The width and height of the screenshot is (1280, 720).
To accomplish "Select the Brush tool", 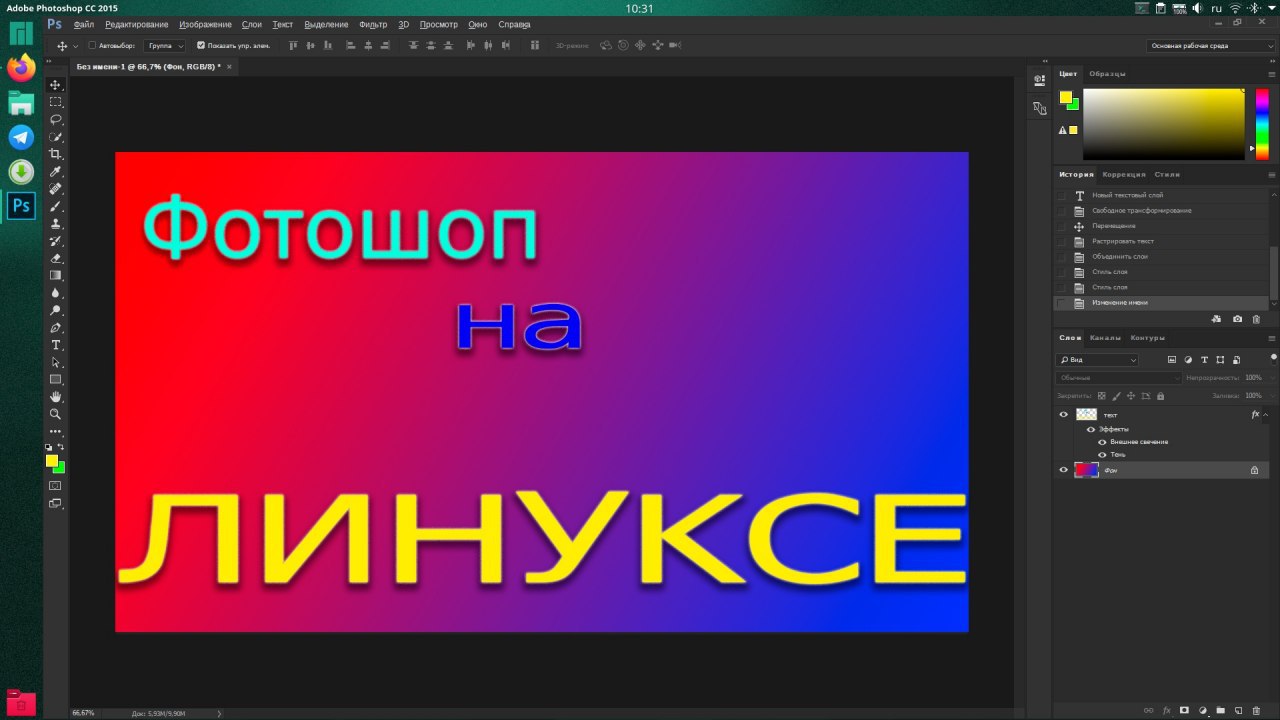I will tap(56, 206).
